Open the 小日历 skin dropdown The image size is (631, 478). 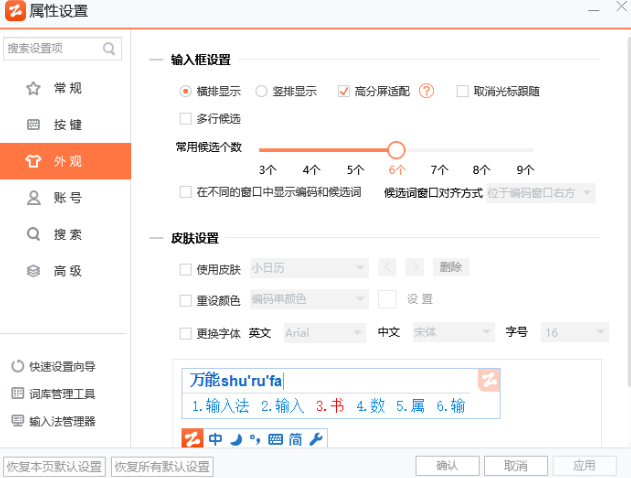point(308,268)
